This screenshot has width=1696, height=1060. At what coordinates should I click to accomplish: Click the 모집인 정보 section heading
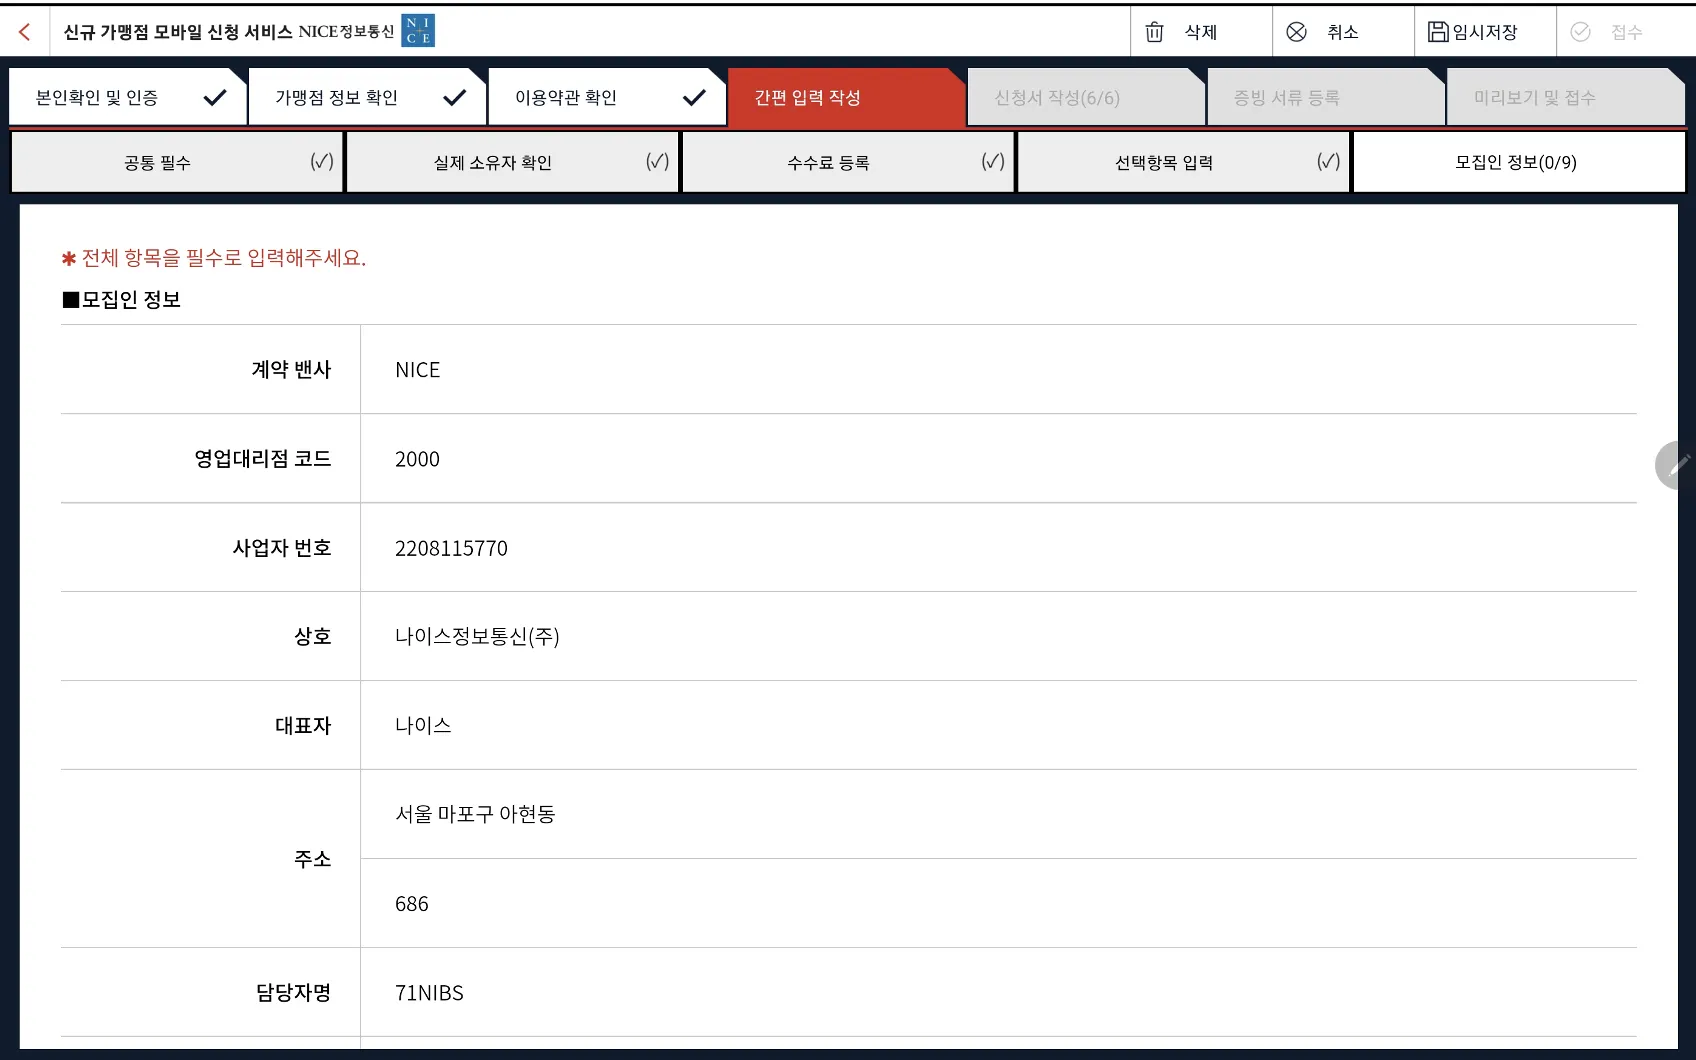click(122, 300)
